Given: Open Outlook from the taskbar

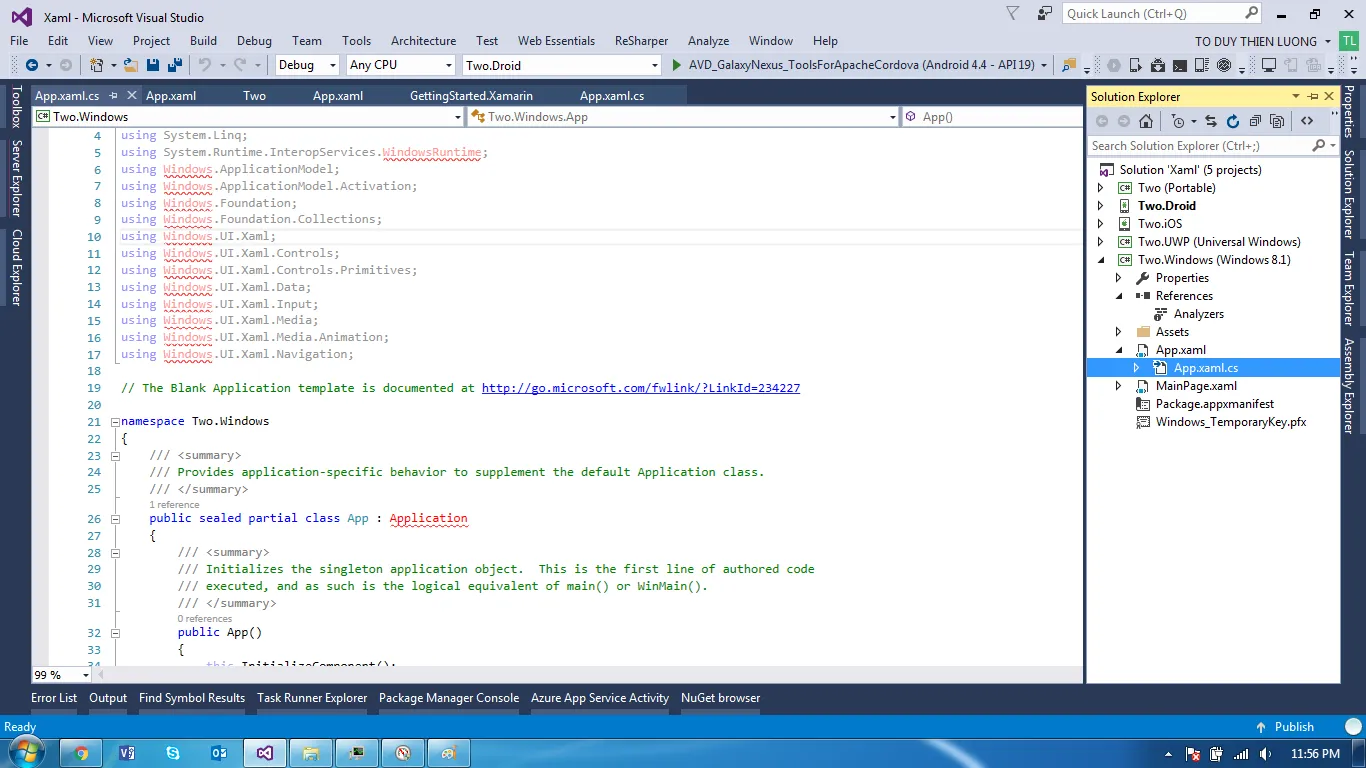Looking at the screenshot, I should point(219,753).
